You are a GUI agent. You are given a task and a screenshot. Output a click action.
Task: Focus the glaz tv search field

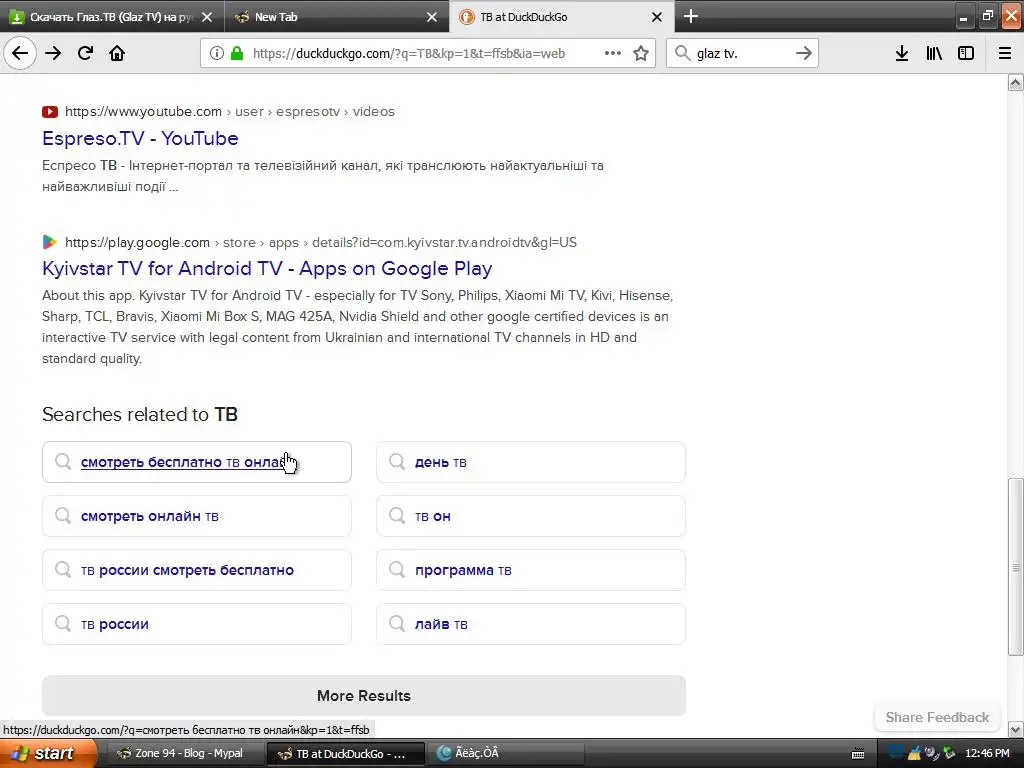coord(742,54)
